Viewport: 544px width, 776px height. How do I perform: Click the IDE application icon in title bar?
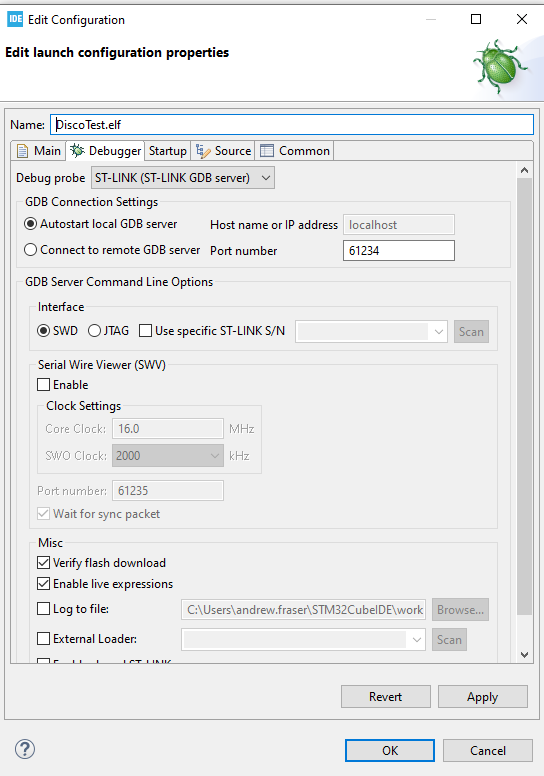point(15,19)
